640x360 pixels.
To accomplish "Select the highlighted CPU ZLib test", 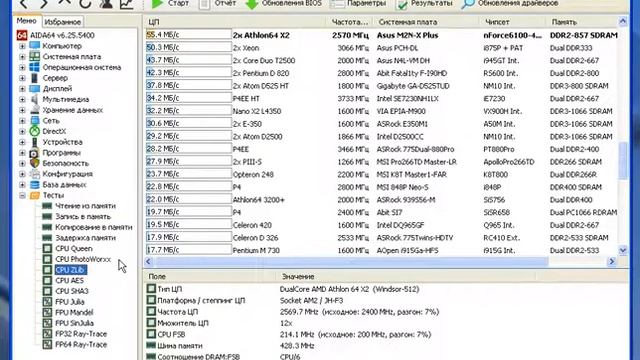I will point(70,269).
